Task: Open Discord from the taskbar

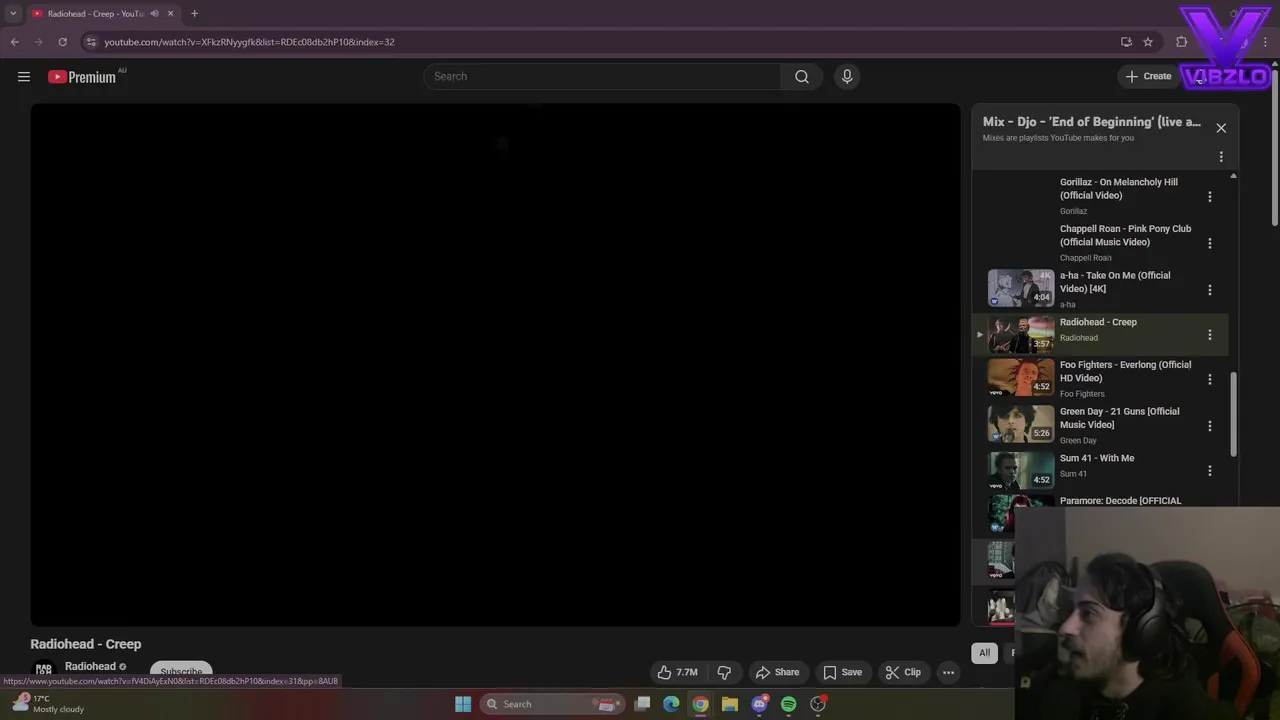Action: (x=759, y=704)
